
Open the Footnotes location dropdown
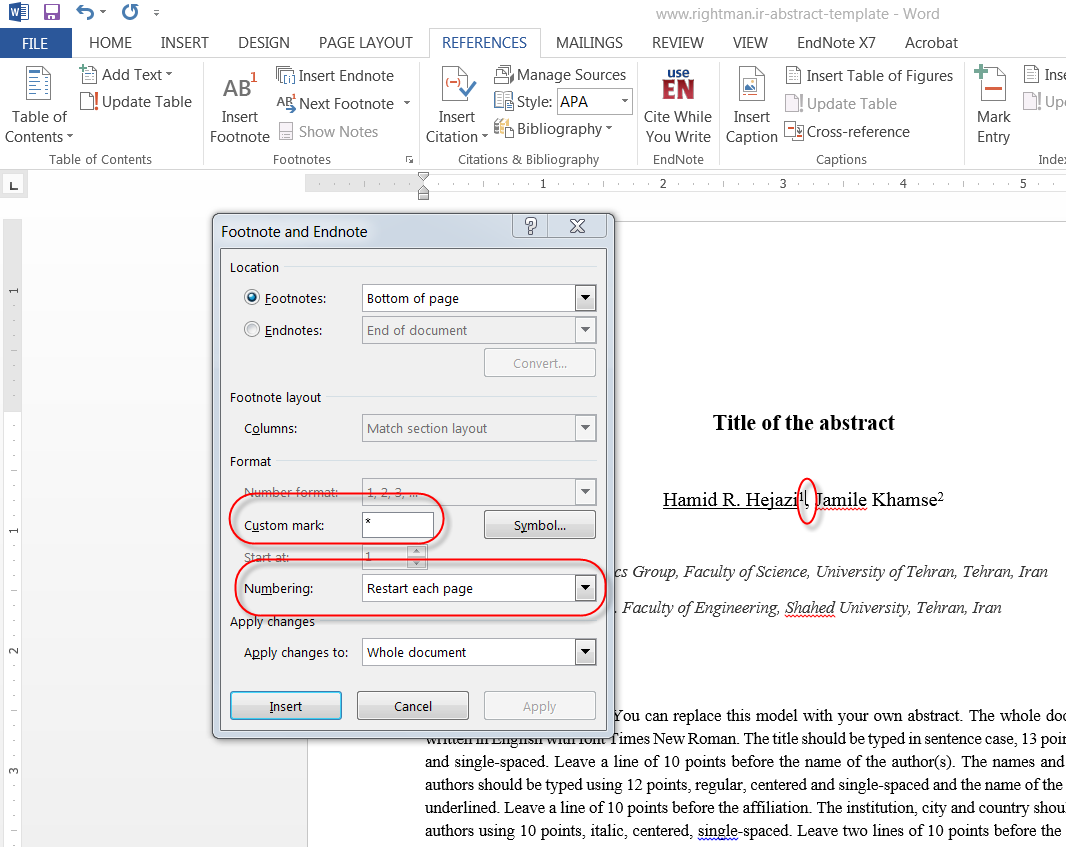(x=585, y=298)
